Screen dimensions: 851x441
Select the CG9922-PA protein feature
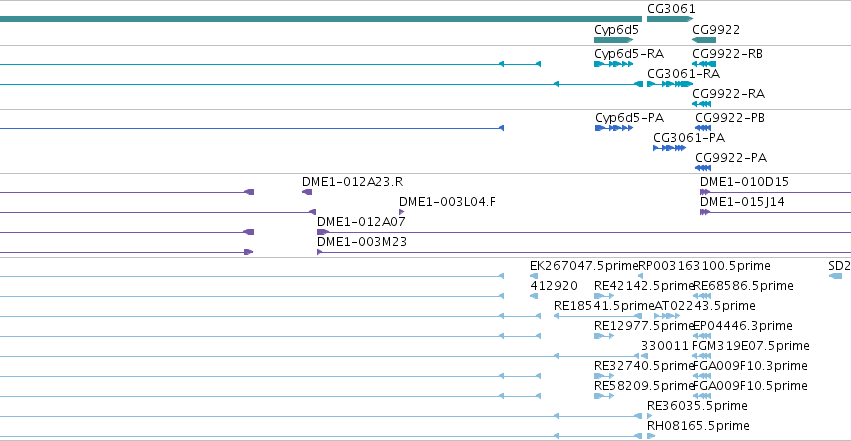(x=703, y=168)
